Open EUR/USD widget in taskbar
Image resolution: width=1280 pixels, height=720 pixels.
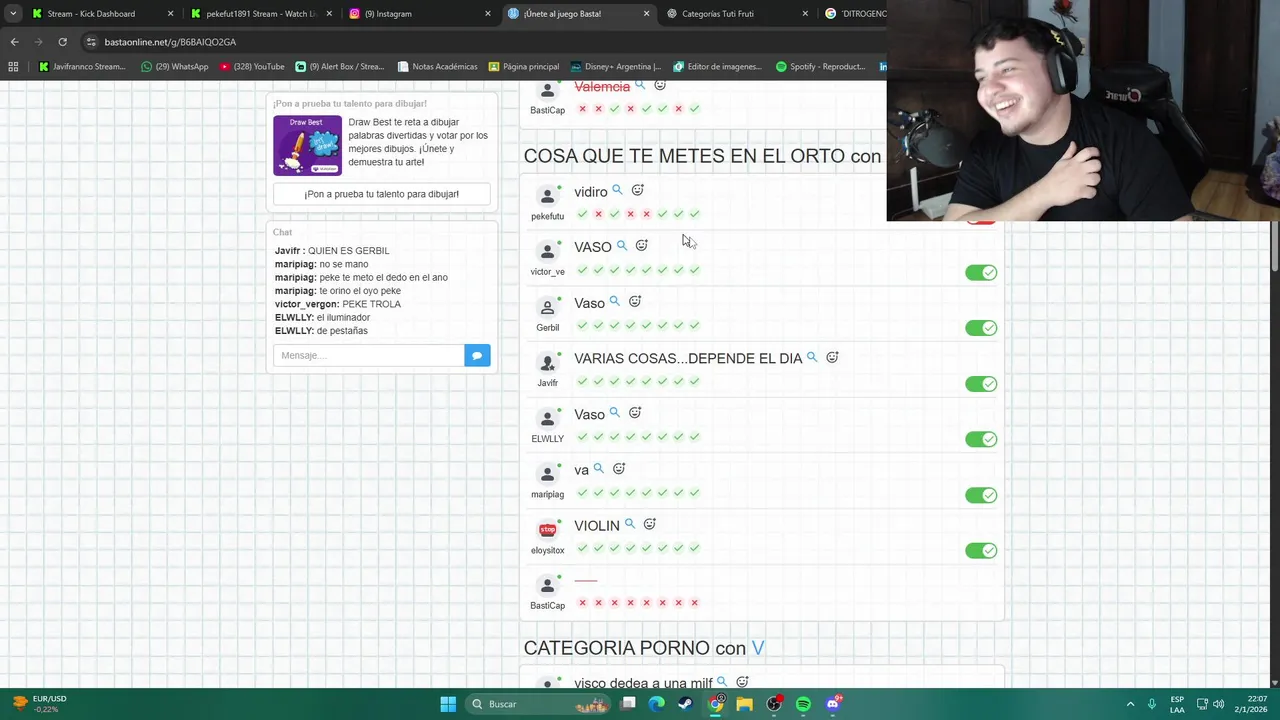pyautogui.click(x=38, y=704)
